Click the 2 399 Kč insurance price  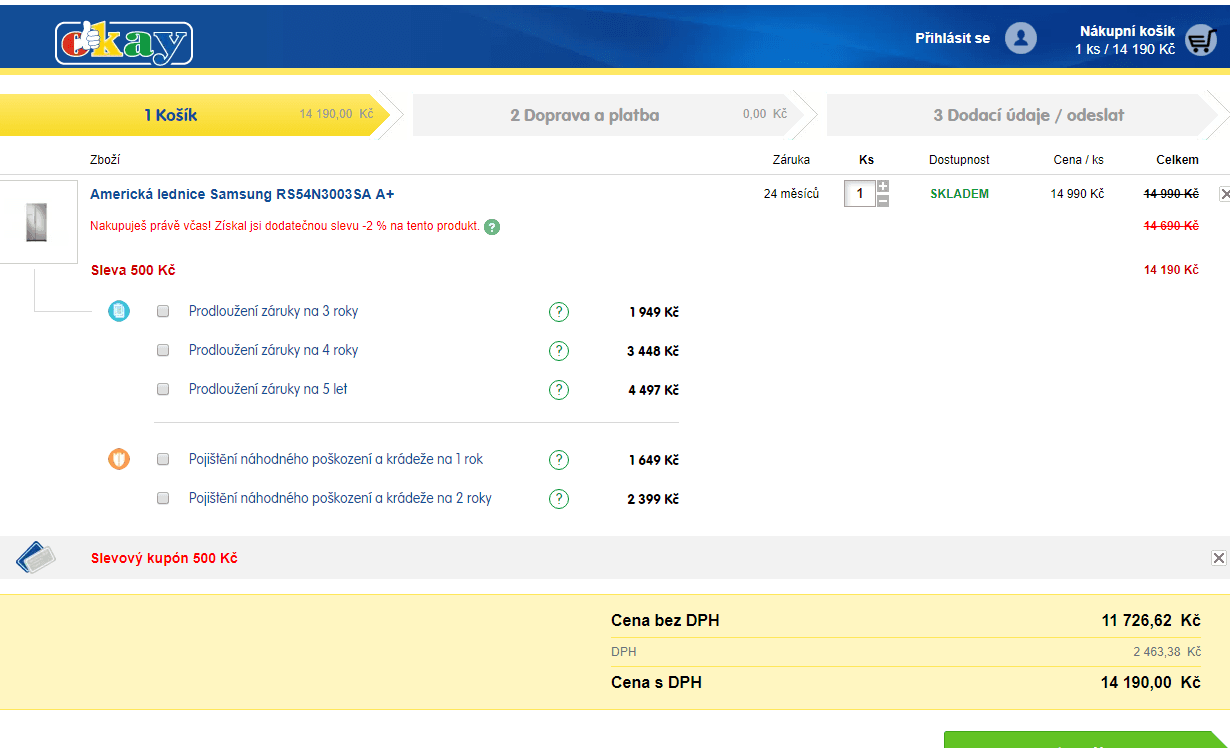(653, 500)
